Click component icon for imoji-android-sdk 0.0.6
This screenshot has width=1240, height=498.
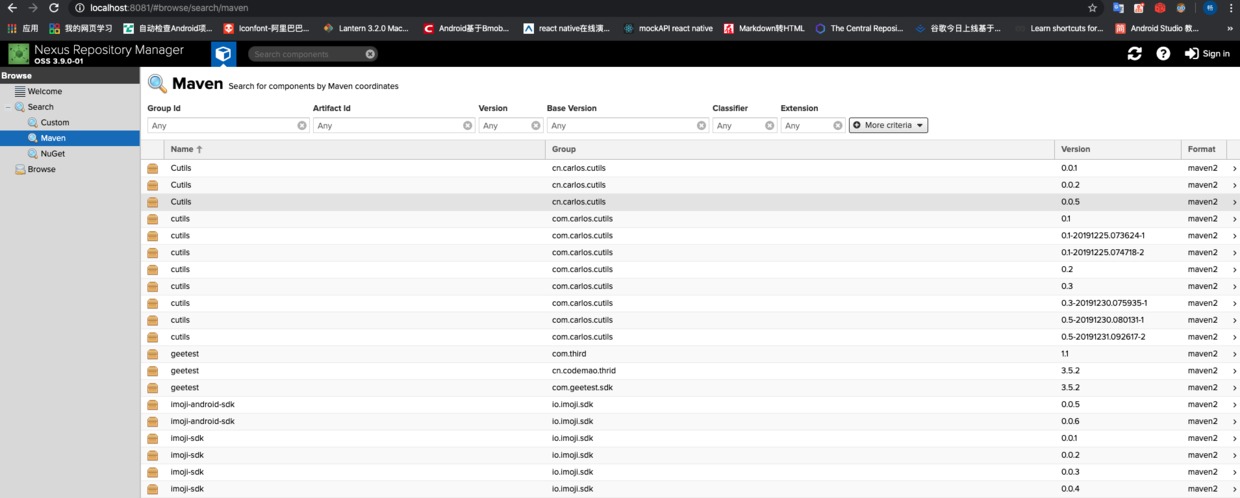153,421
